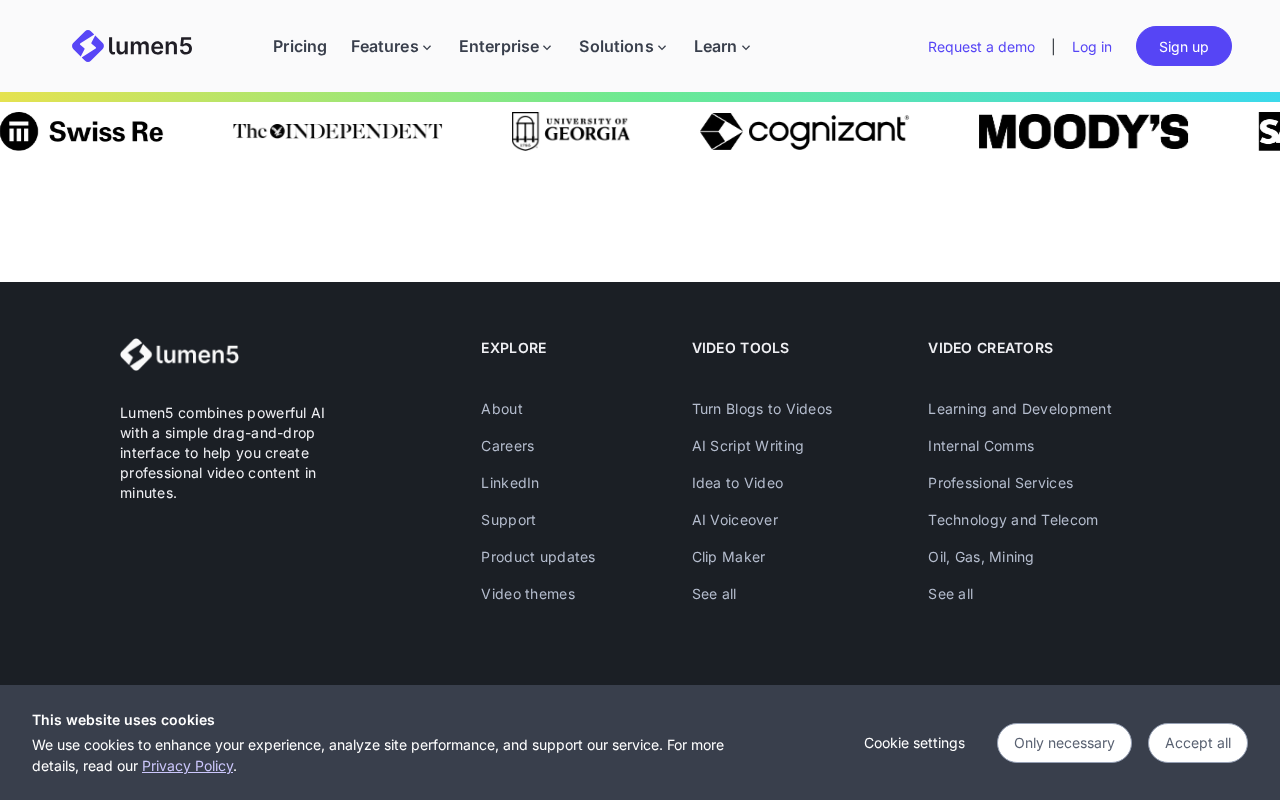Click the Sign up button
Image resolution: width=1280 pixels, height=800 pixels.
1184,46
